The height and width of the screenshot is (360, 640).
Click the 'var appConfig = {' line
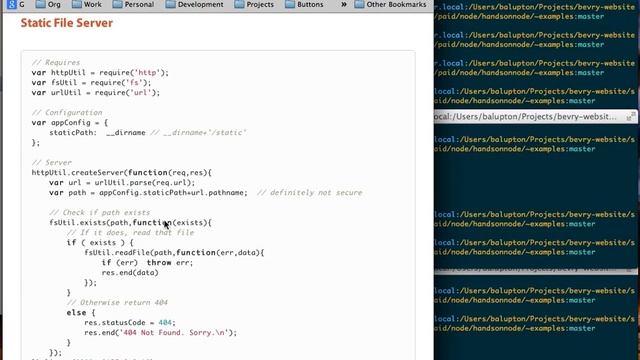pyautogui.click(x=70, y=122)
